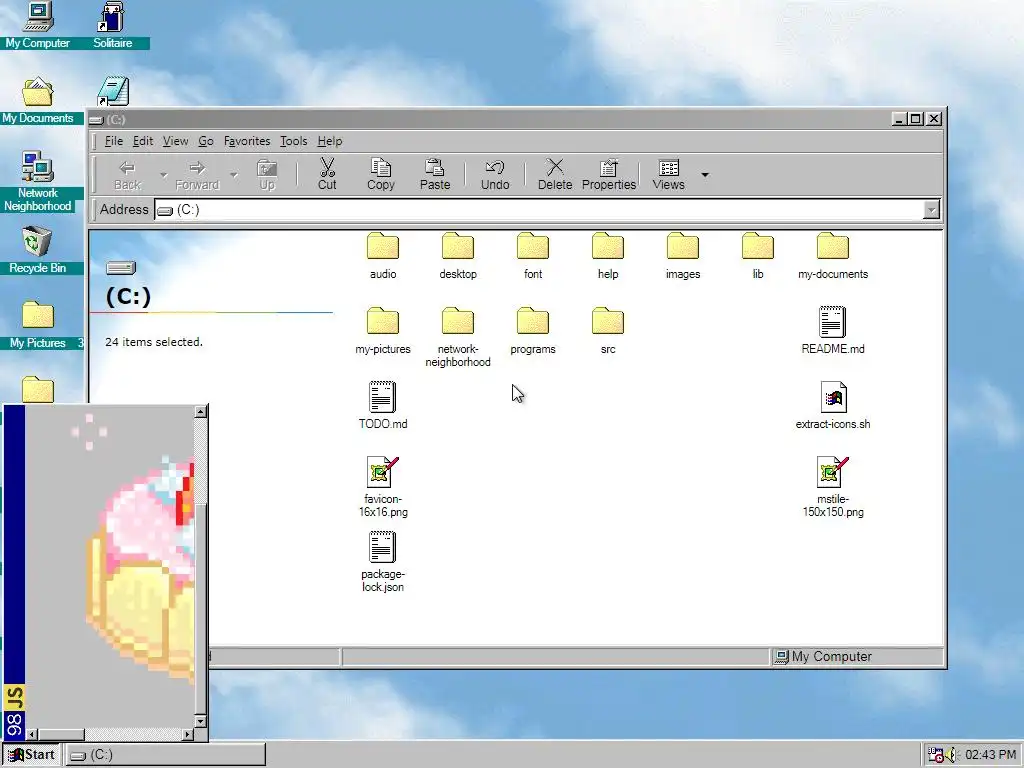
Task: Open the View menu
Action: [x=175, y=141]
